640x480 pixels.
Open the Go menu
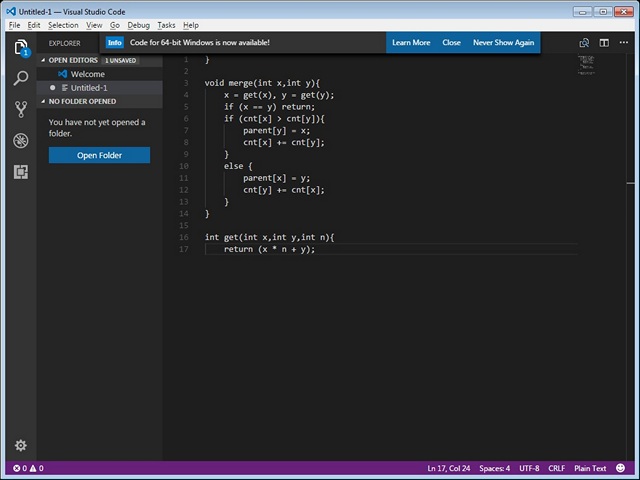115,25
